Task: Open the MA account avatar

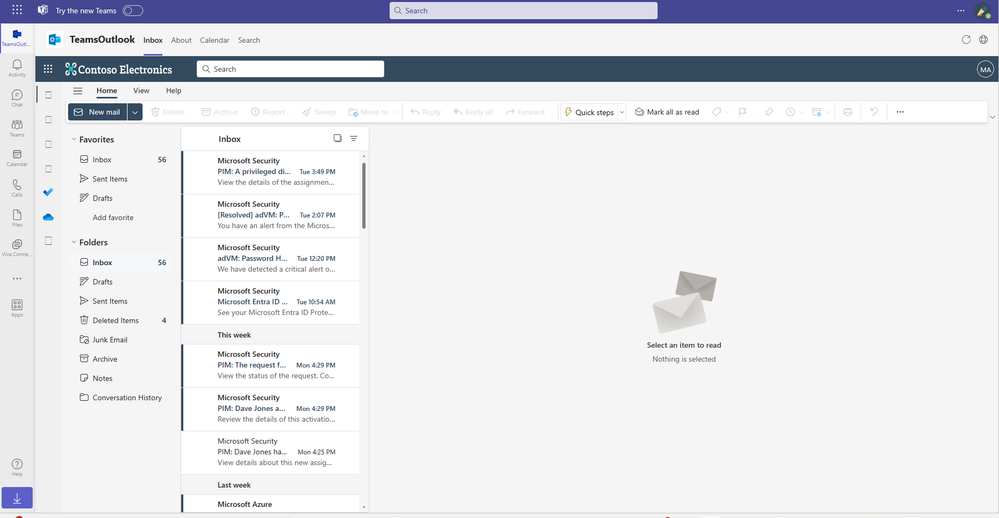Action: [986, 69]
